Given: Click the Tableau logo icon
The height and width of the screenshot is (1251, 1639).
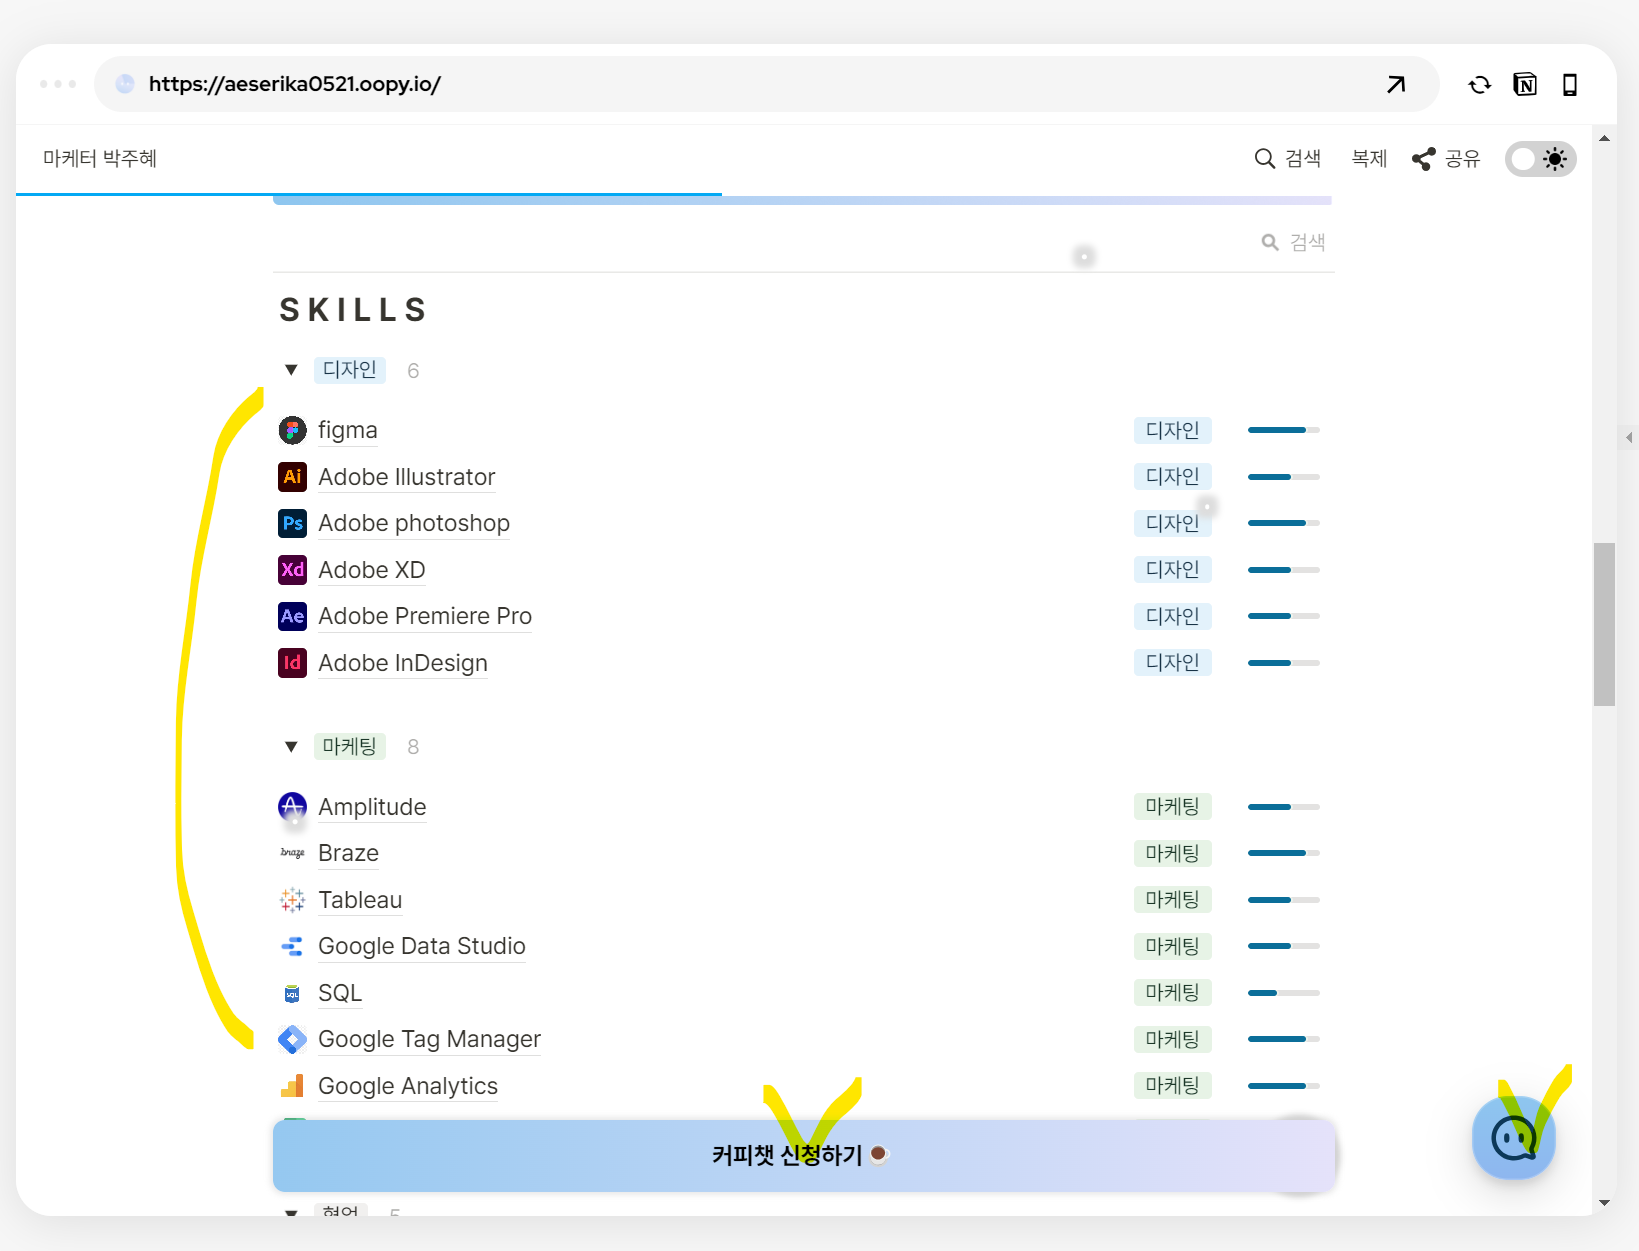Looking at the screenshot, I should tap(292, 900).
